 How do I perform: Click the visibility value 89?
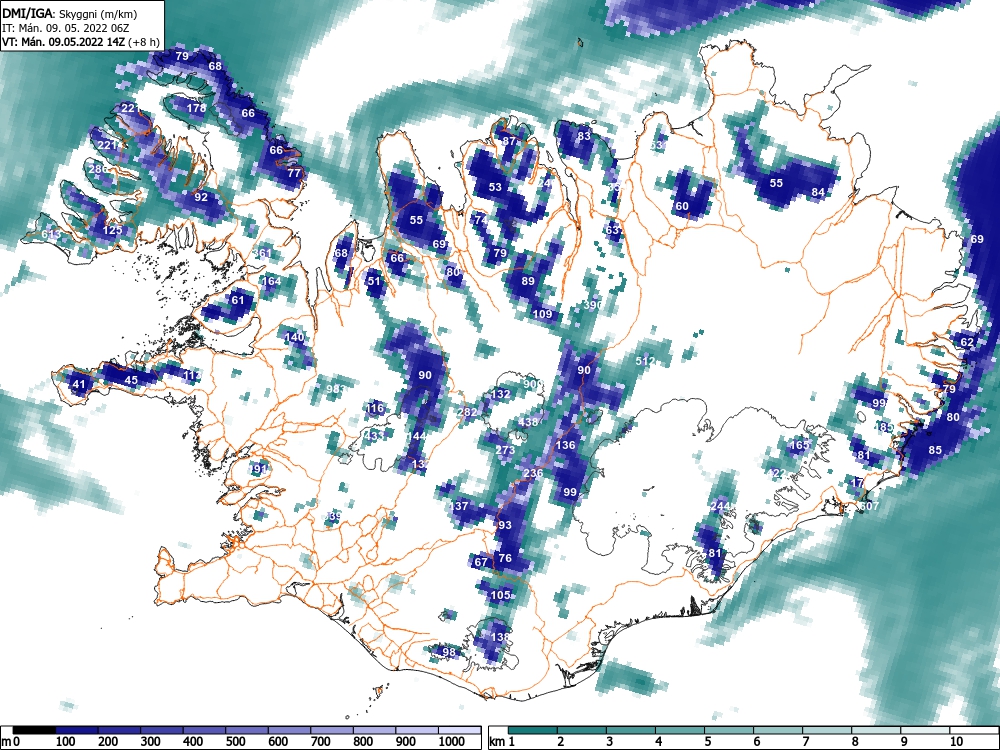528,281
